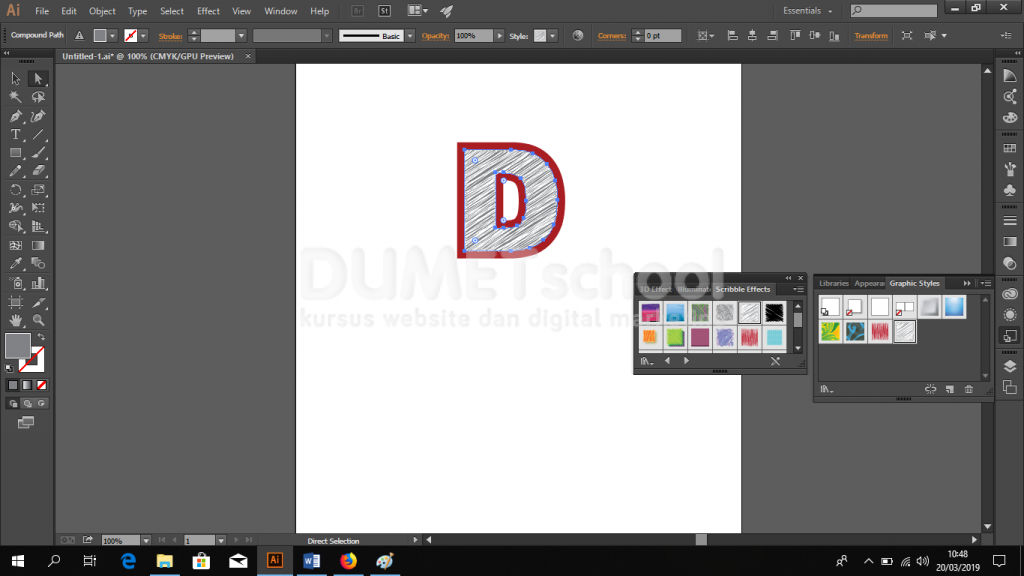Expand the Opacity value arrow
1024x576 pixels.
[x=500, y=36]
